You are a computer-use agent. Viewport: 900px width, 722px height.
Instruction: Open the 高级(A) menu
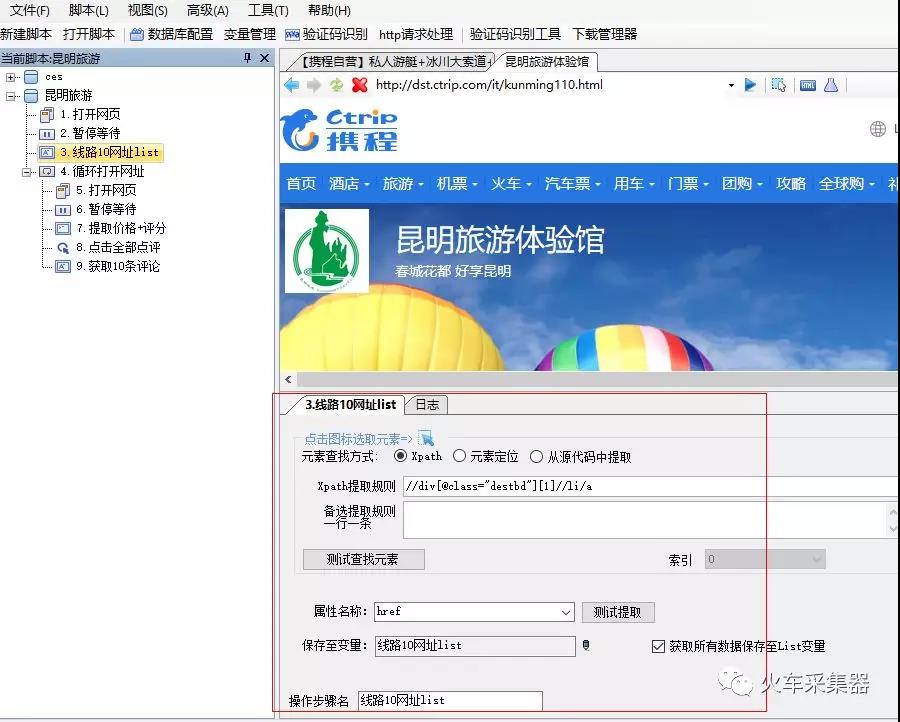(207, 10)
